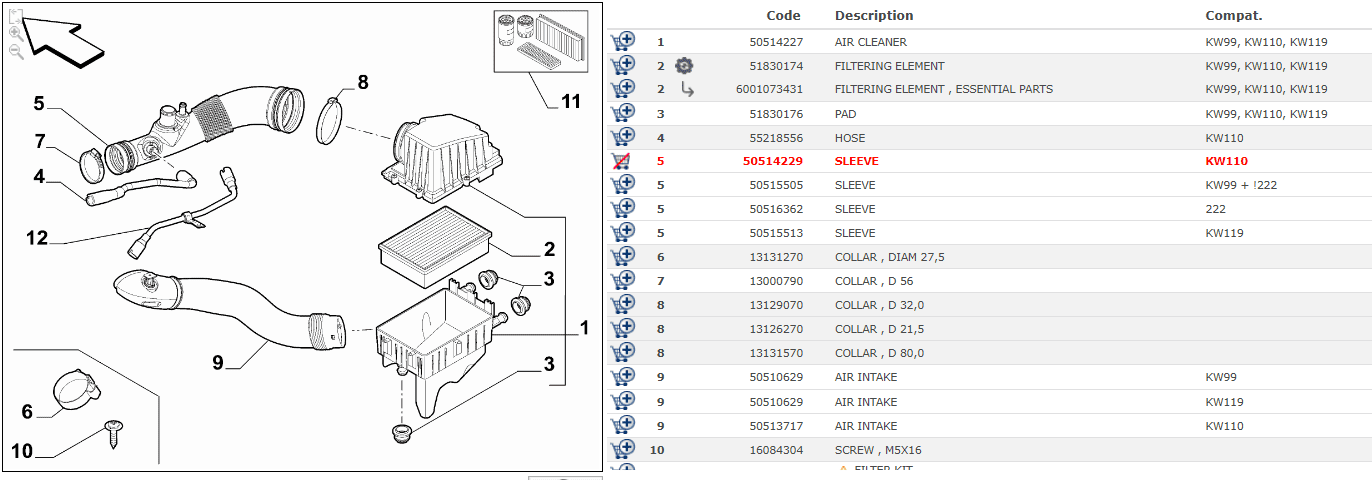Add AIR INTAKE 50513717 to cart
Viewport: 1372px width, 480px height.
pyautogui.click(x=622, y=426)
